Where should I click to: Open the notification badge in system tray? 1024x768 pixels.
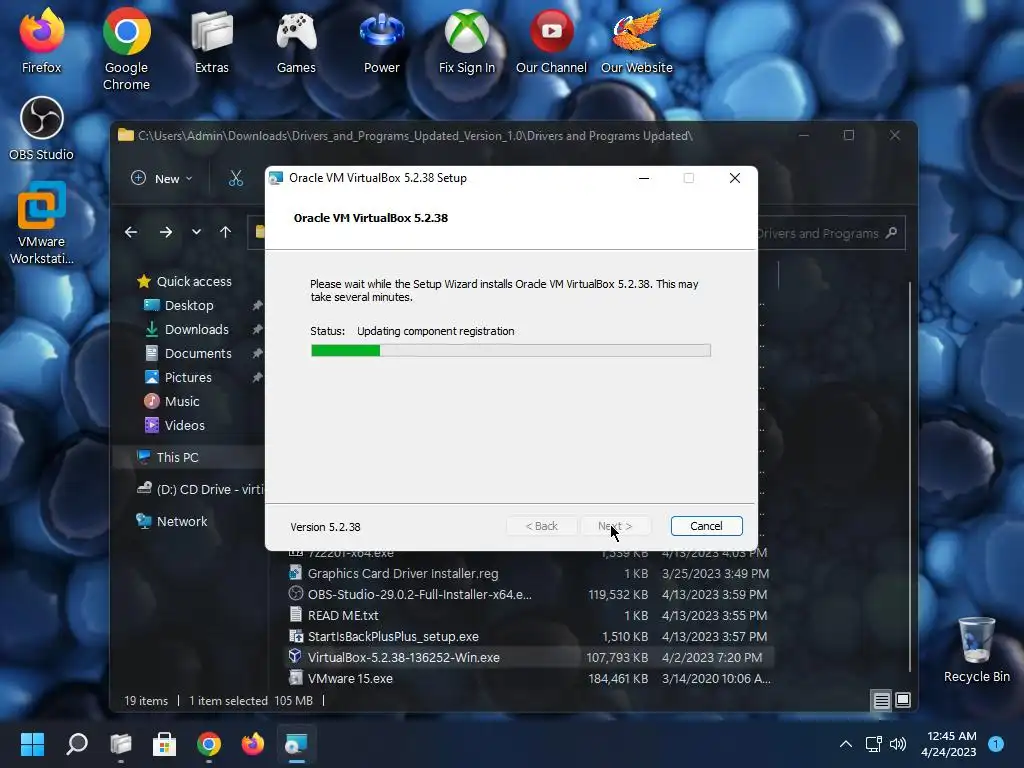click(x=996, y=744)
